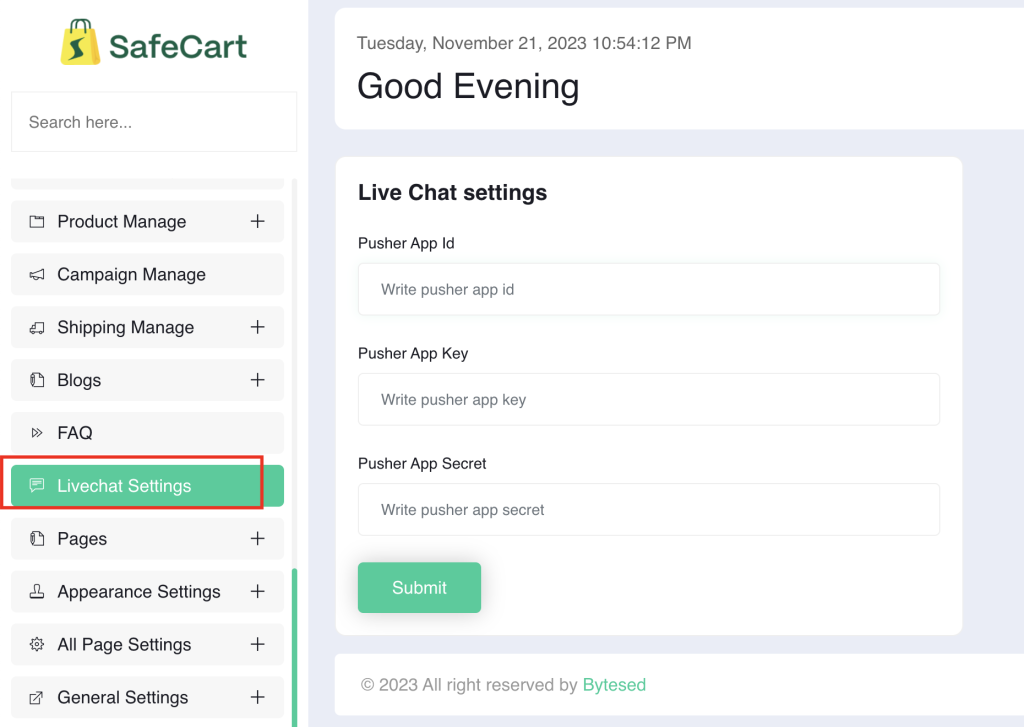The image size is (1024, 727).
Task: Click the Product Manage folder icon
Action: (x=37, y=221)
